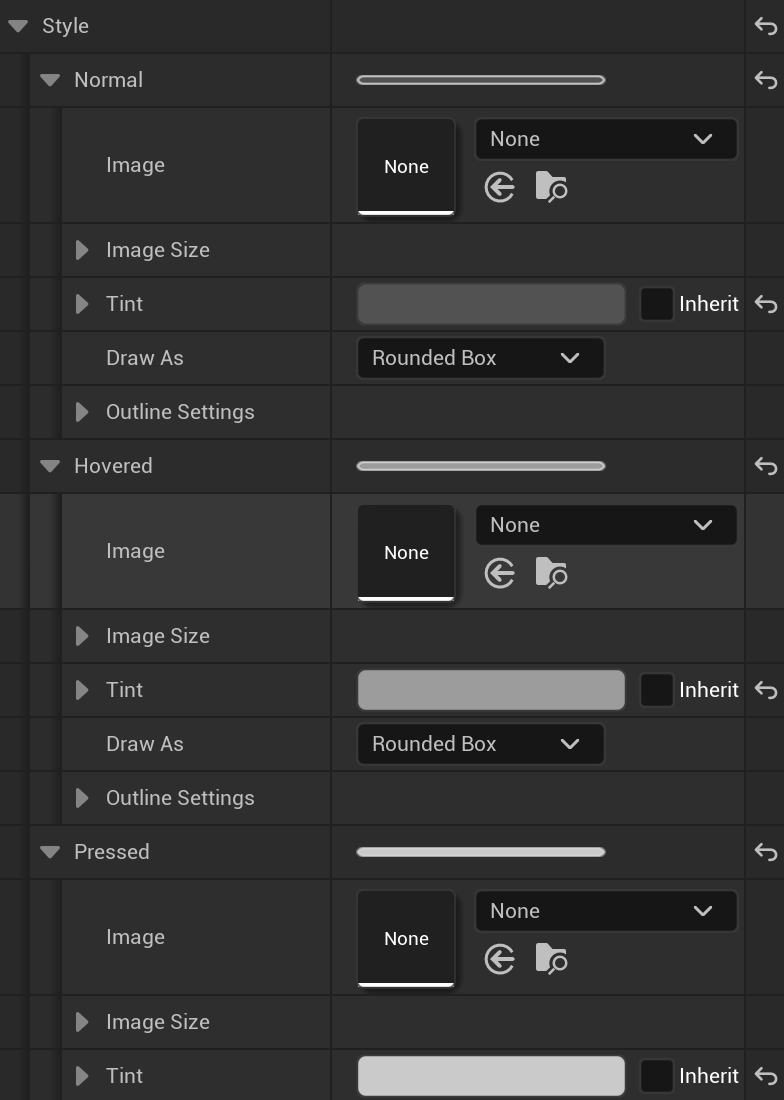784x1100 pixels.
Task: Check Inherit box for Pressed Tint
Action: [656, 1076]
